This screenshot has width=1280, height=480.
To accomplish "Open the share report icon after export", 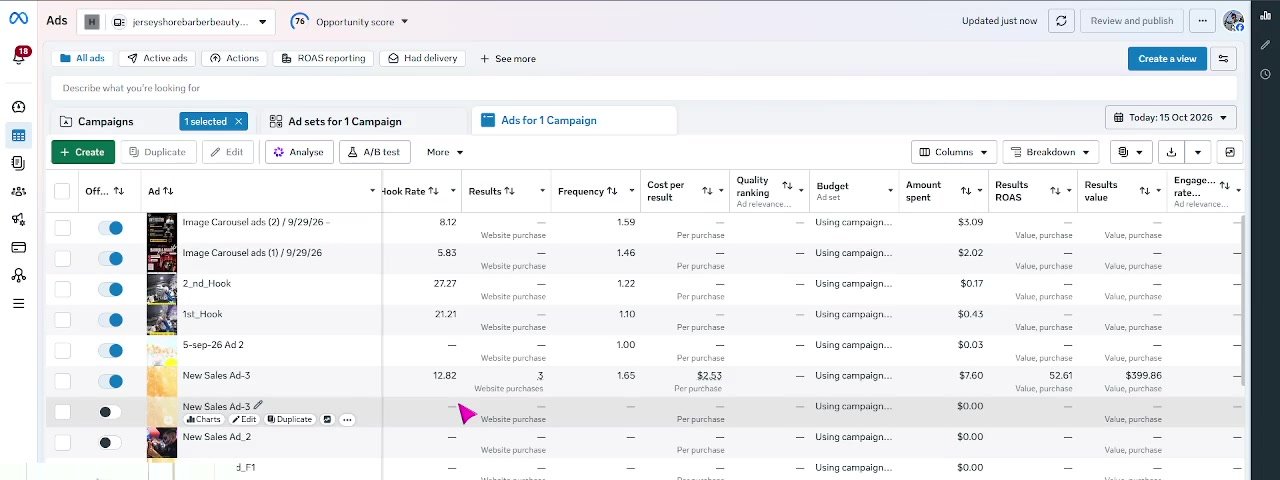I will (1230, 152).
